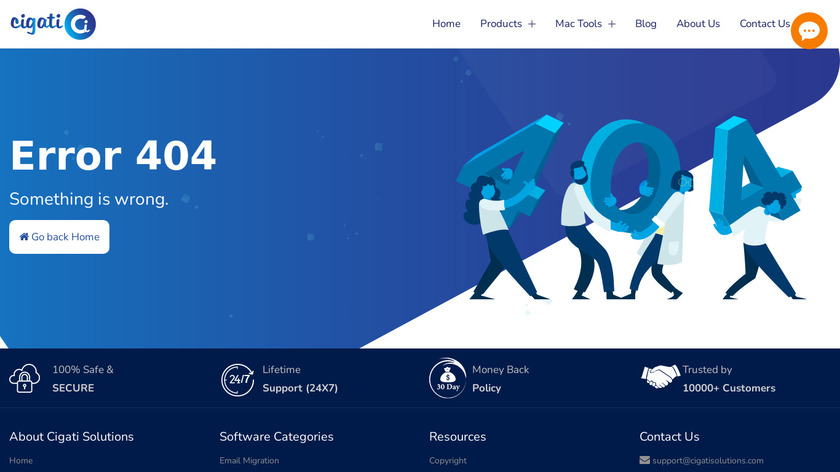Click the Go back Home button
840x472 pixels.
click(59, 237)
